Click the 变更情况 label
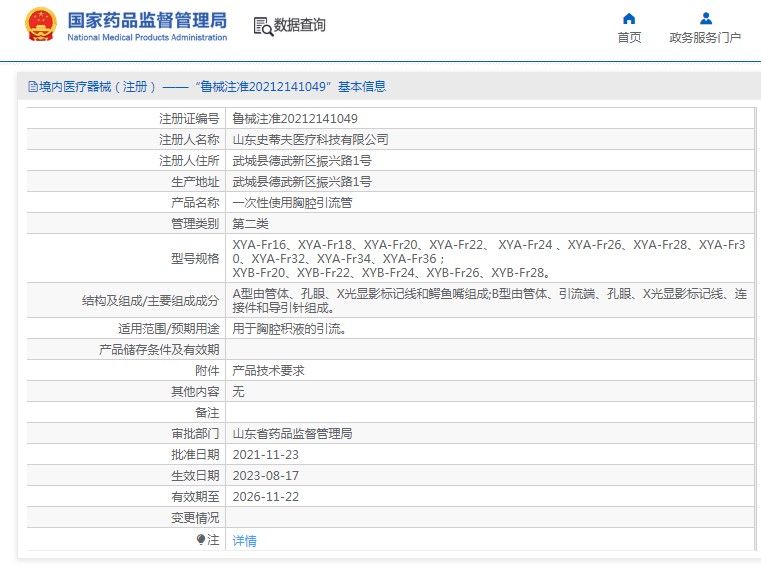The height and width of the screenshot is (568, 761). [x=195, y=518]
